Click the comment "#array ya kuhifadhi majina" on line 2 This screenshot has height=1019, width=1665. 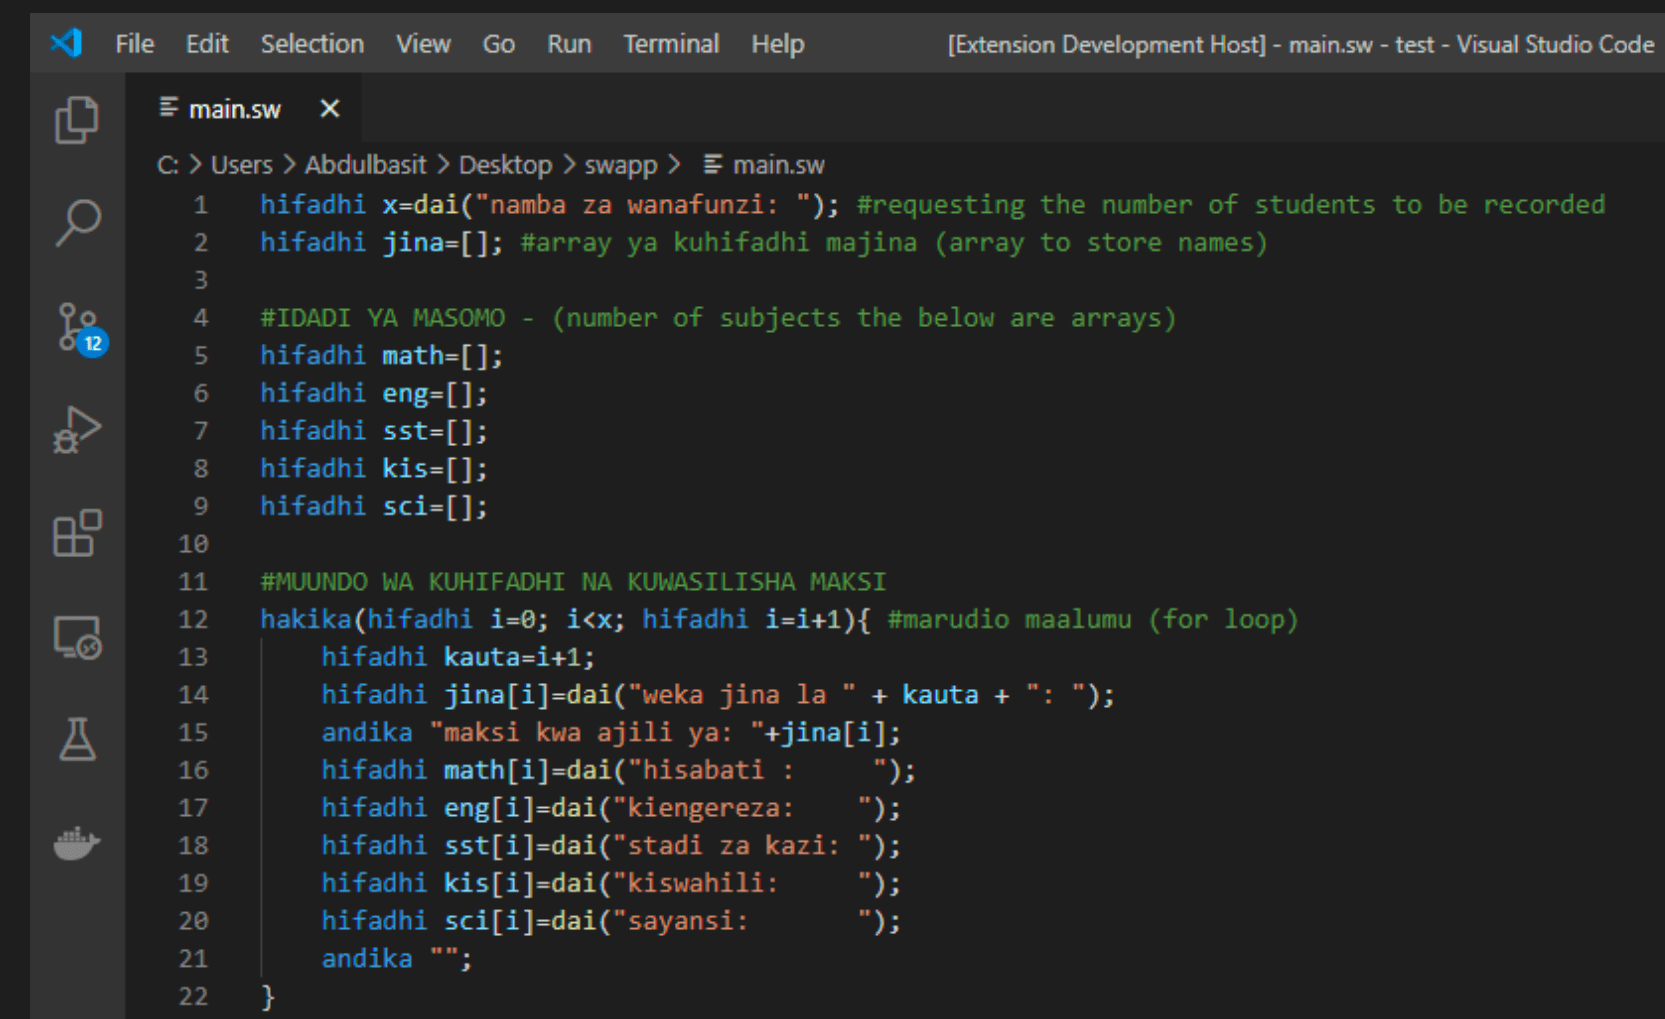tap(718, 243)
